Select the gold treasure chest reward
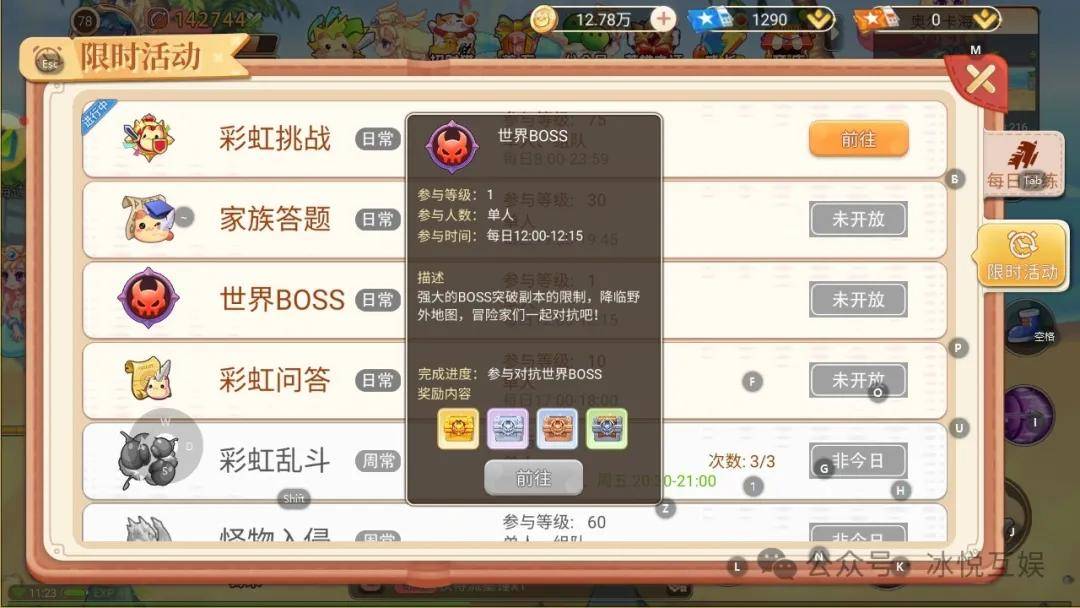This screenshot has width=1080, height=608. pyautogui.click(x=458, y=428)
